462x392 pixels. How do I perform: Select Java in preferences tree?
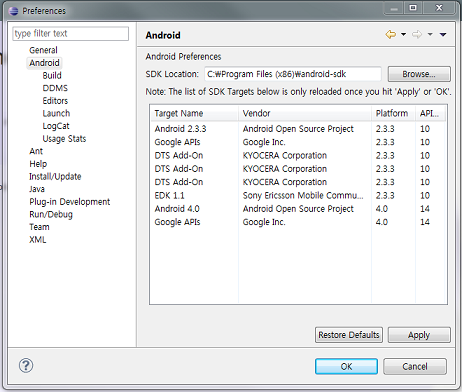click(x=37, y=189)
